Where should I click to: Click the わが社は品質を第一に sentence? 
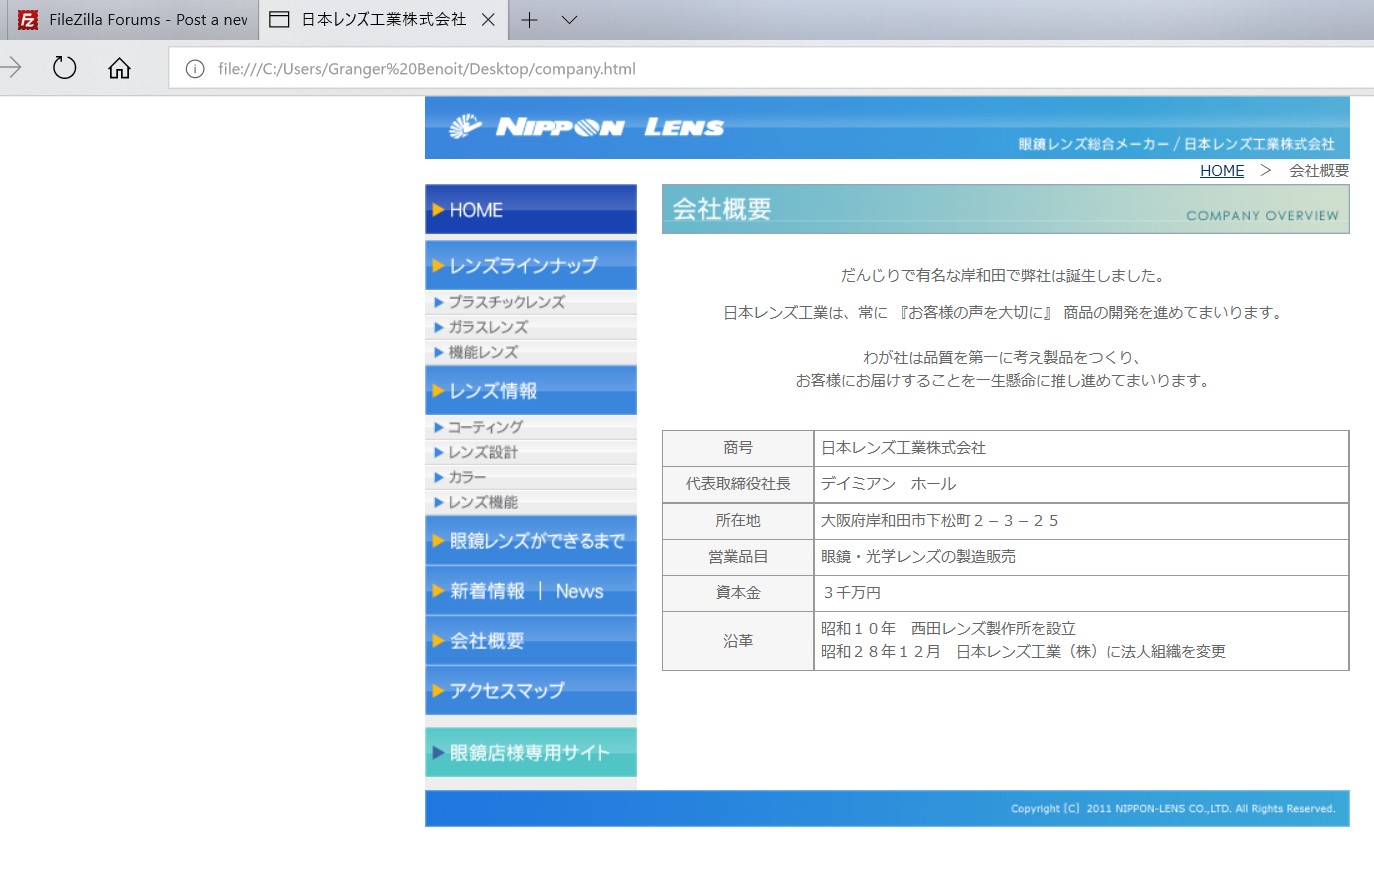(x=1003, y=357)
